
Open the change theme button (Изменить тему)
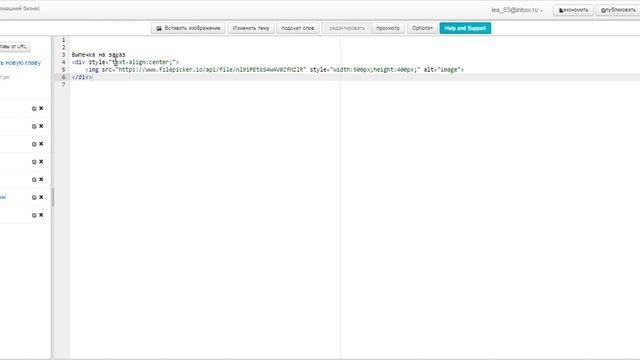click(251, 28)
